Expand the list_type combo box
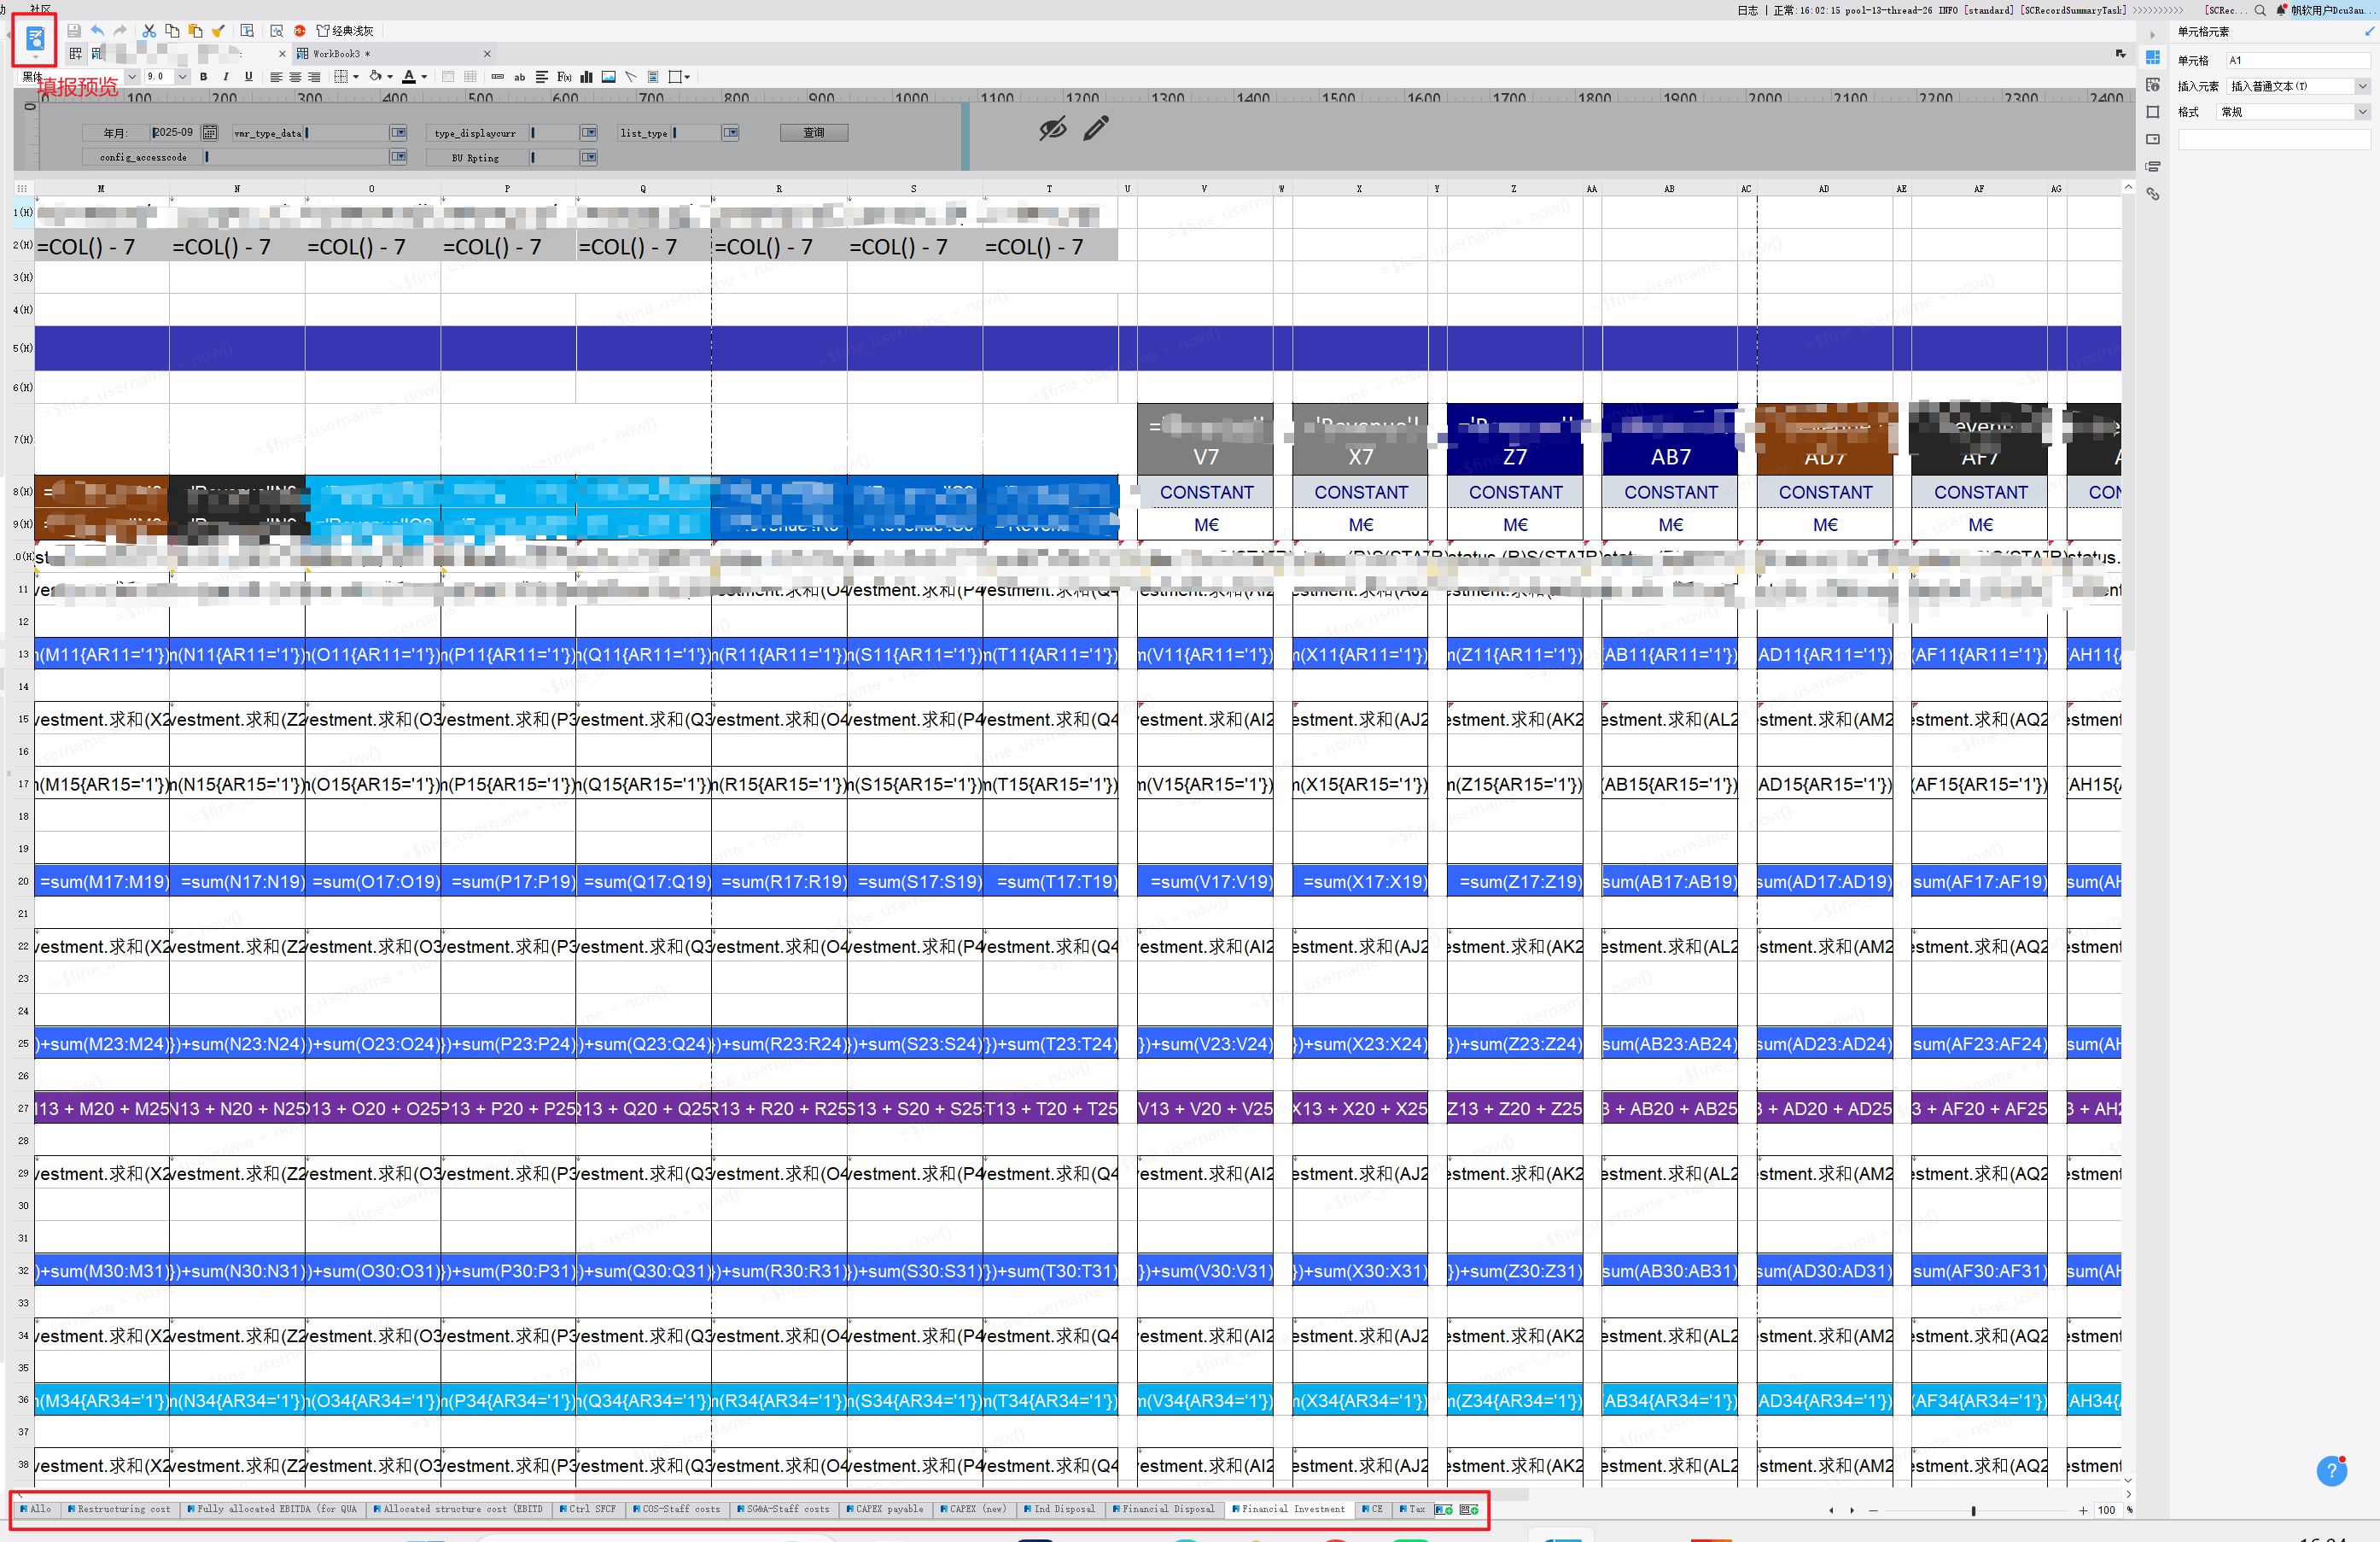The image size is (2380, 1542). [731, 133]
